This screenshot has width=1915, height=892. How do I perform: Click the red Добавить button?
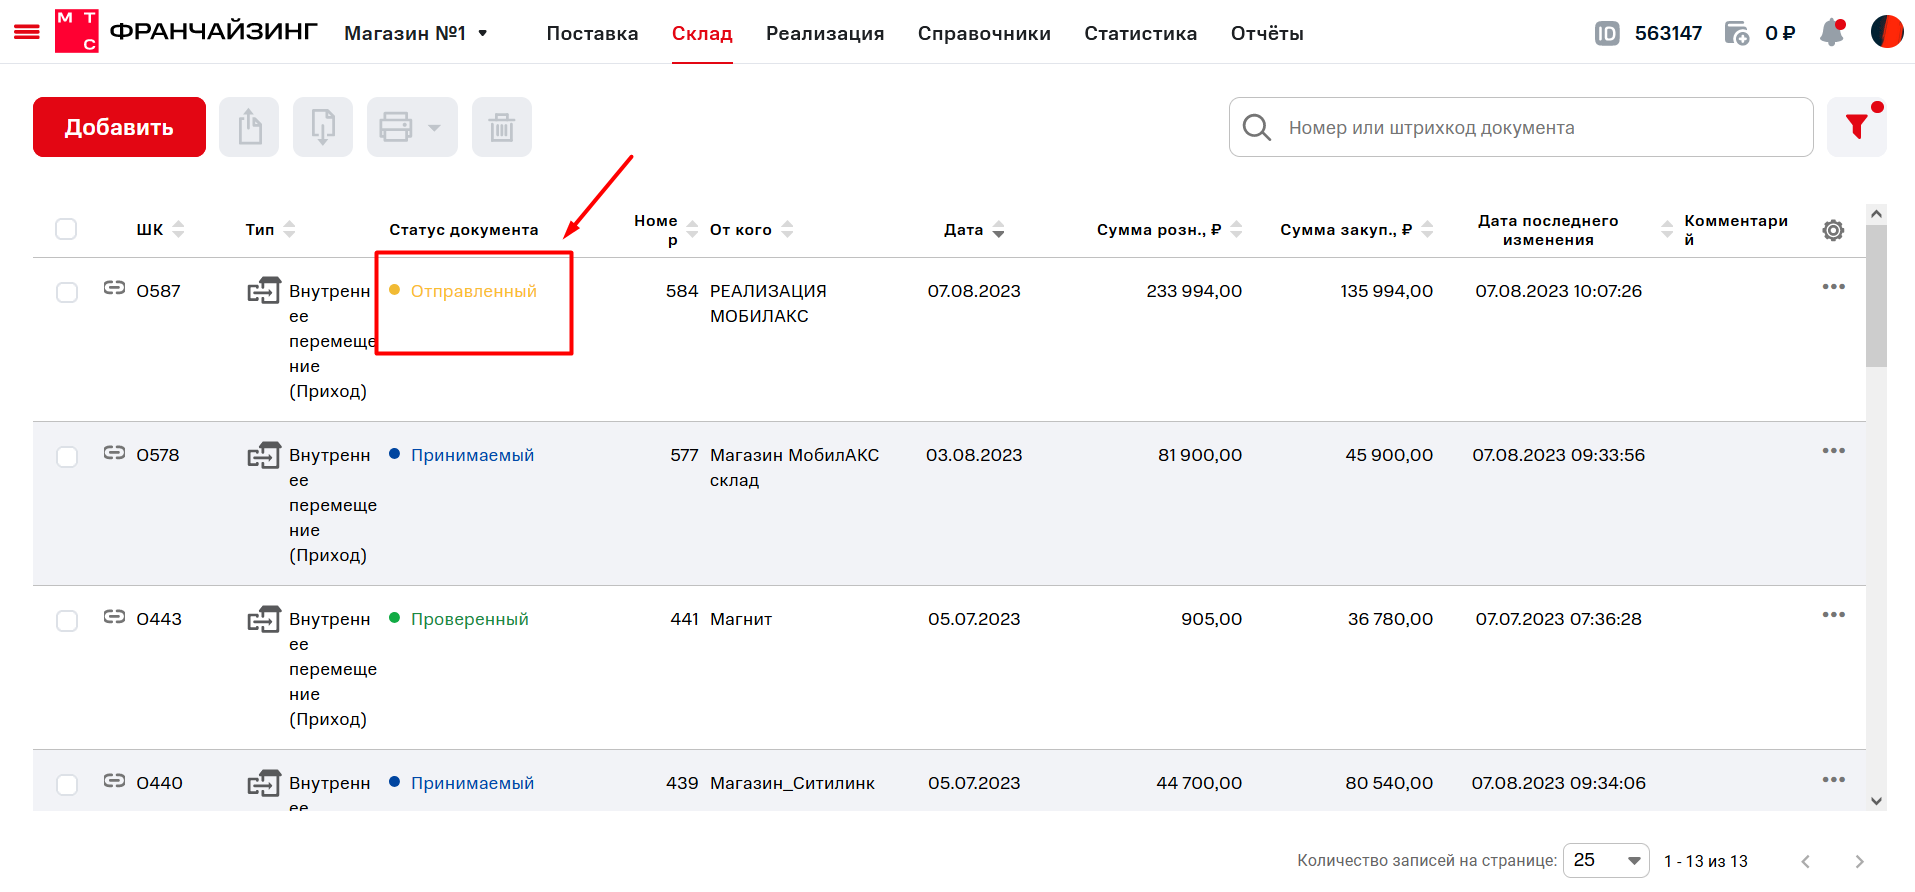119,127
